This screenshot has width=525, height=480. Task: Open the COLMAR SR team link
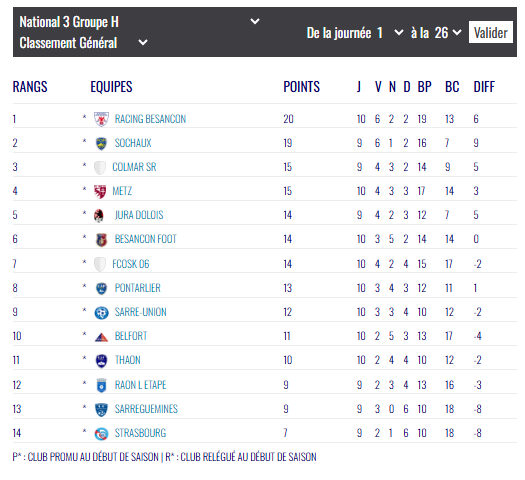pos(134,167)
